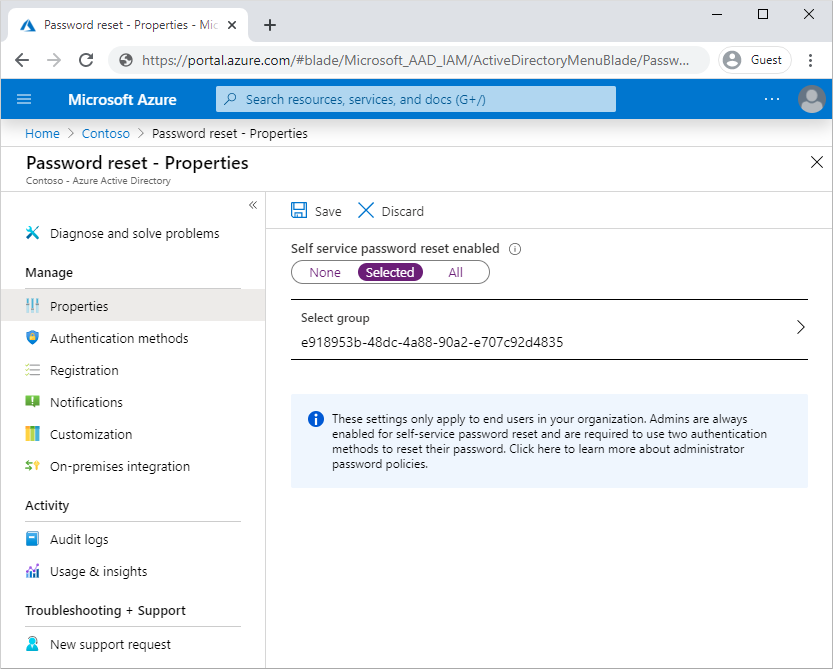The image size is (833, 669).
Task: Open the Select group row
Action: coord(549,329)
